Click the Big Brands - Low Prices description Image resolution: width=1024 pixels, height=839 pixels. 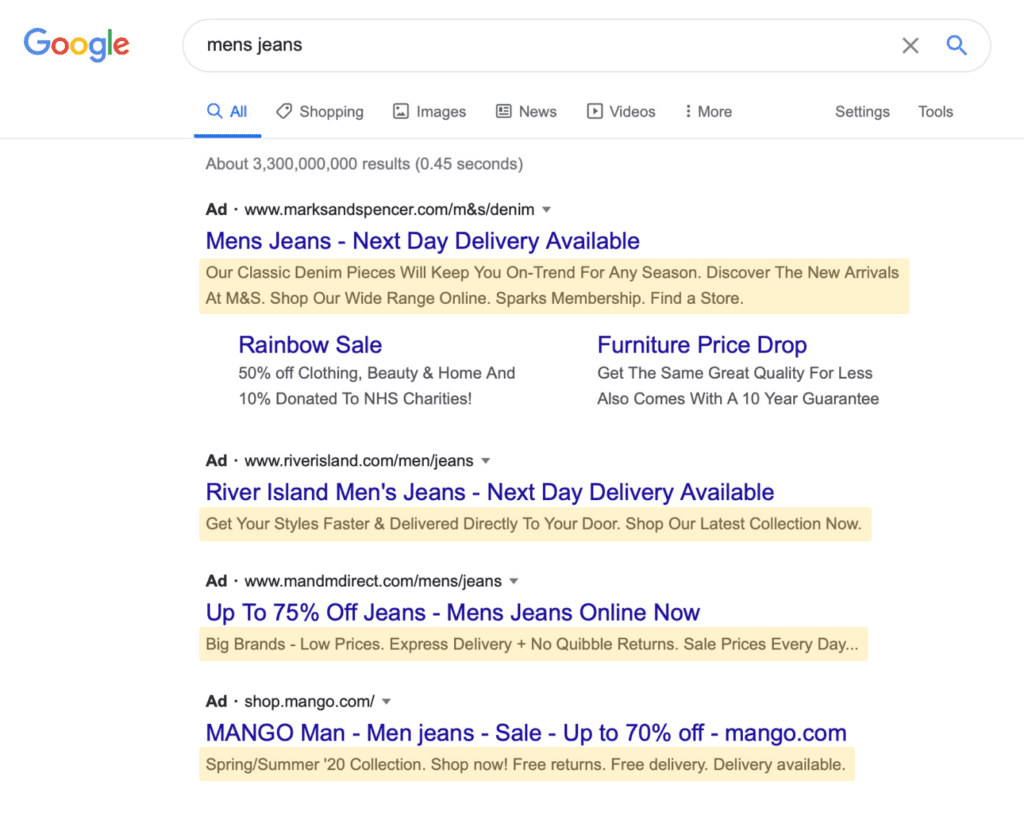pyautogui.click(x=533, y=644)
